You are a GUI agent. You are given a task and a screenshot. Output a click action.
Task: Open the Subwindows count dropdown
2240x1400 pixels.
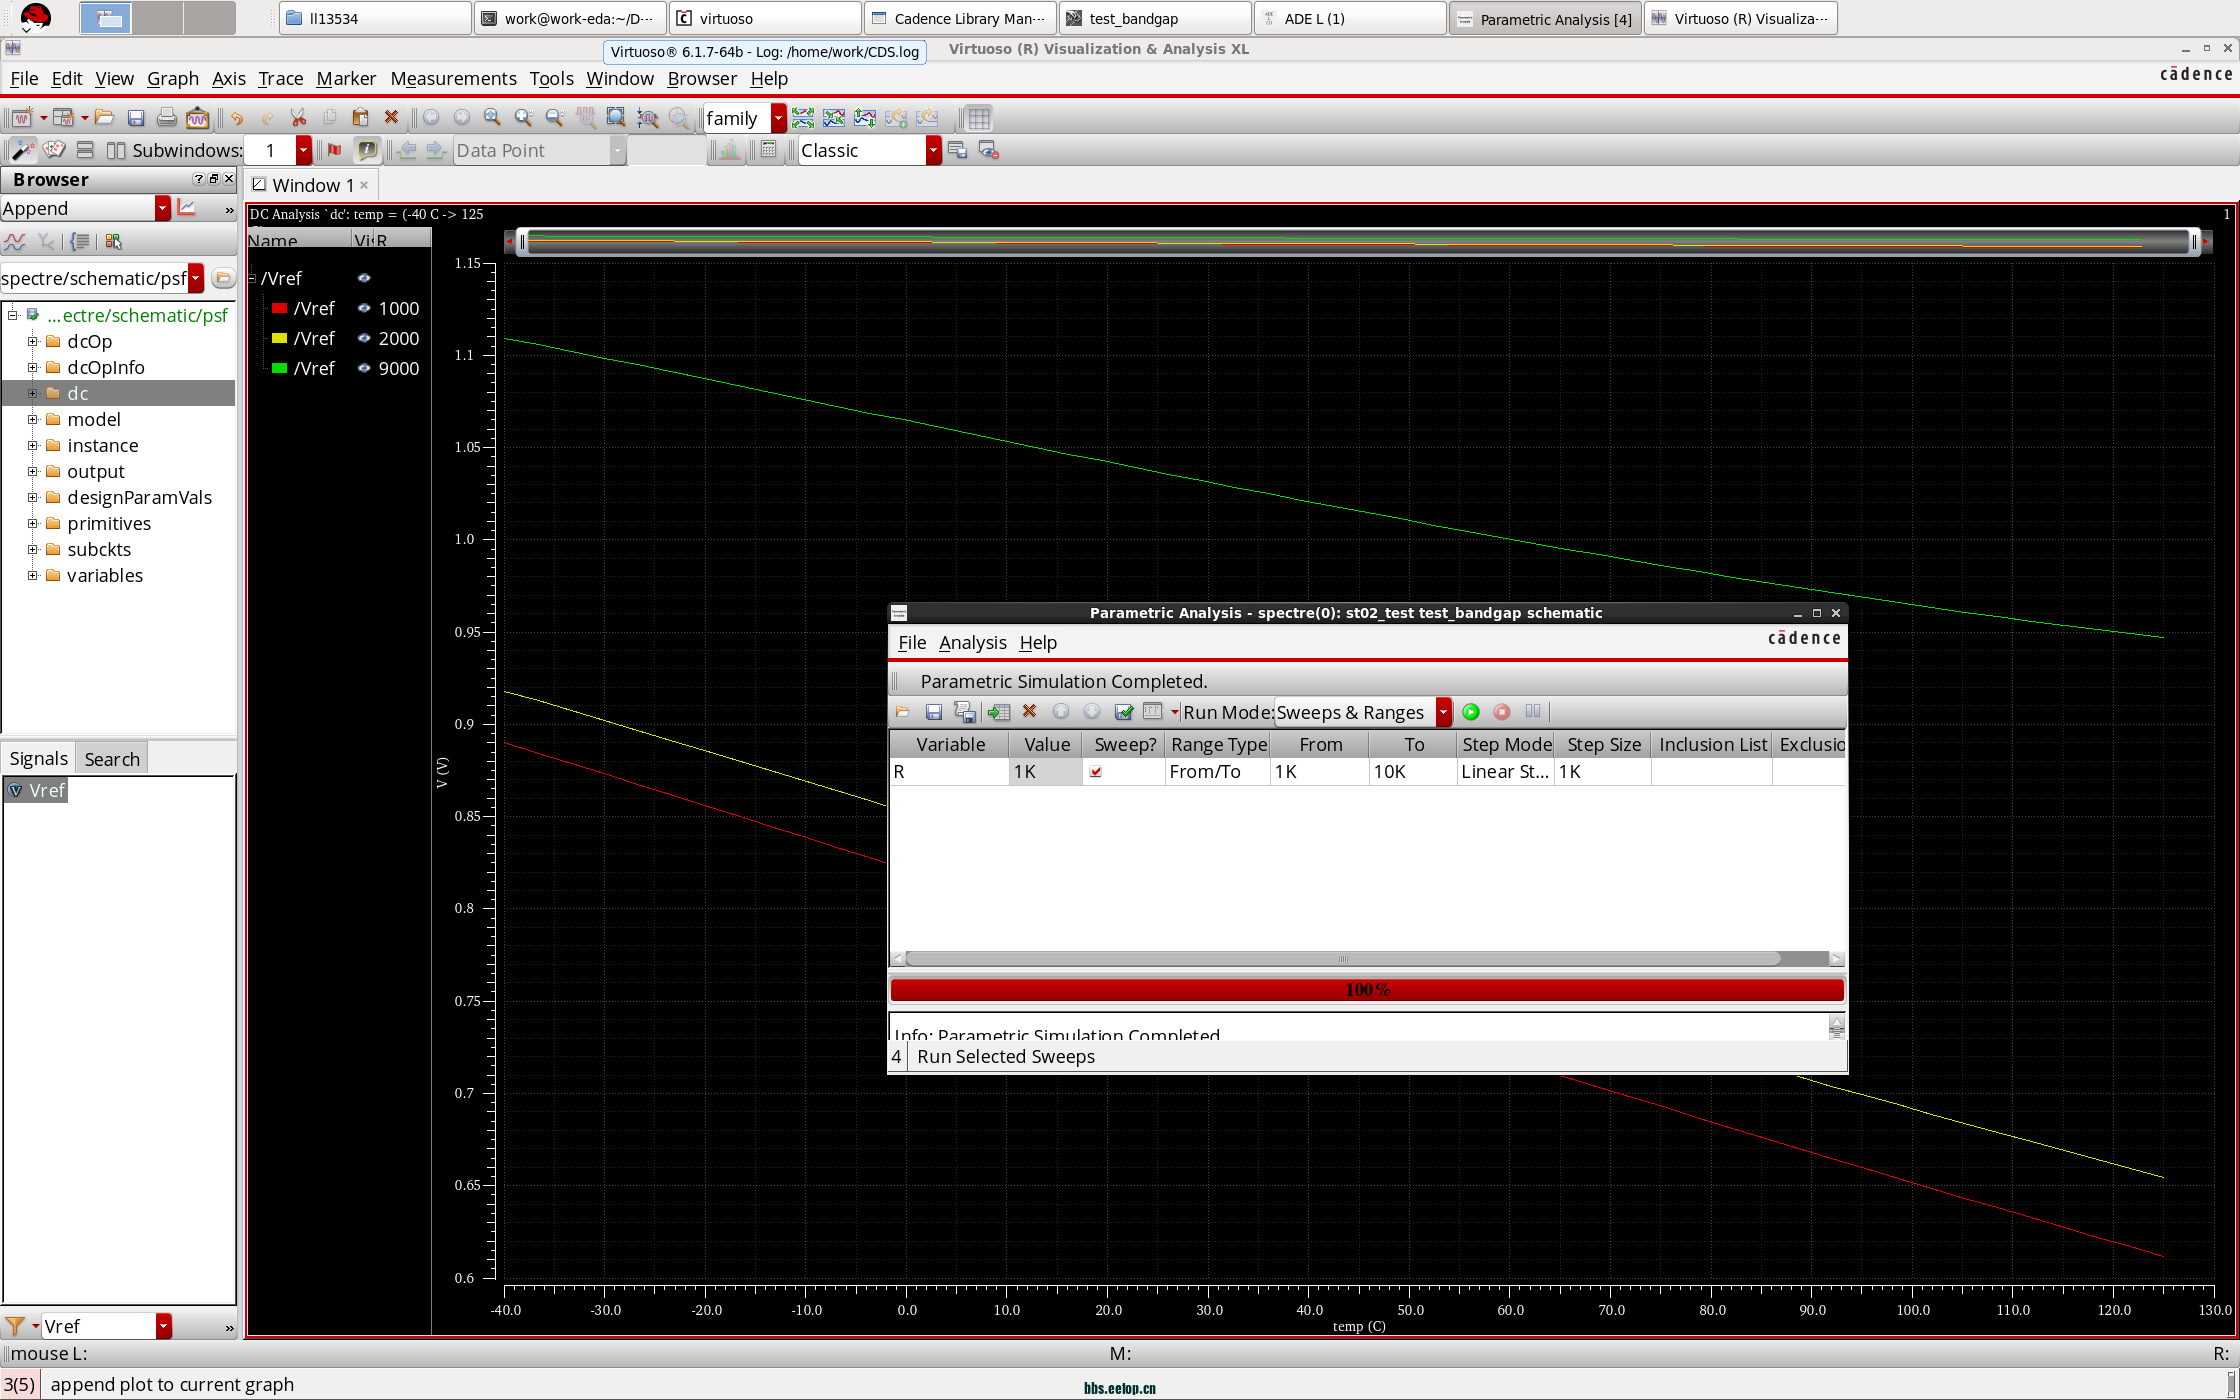click(x=303, y=150)
